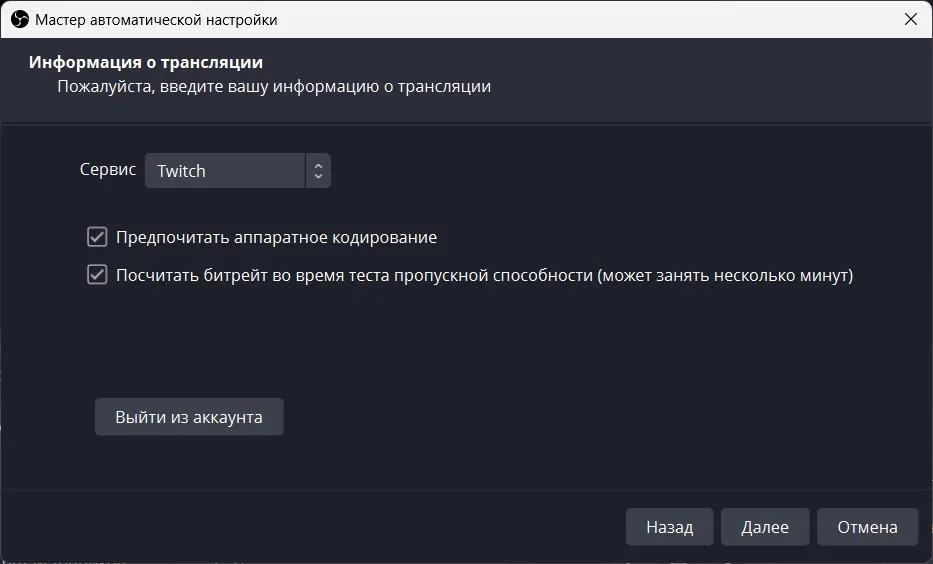This screenshot has height=564, width=933.
Task: Click the downward chevron on the Twitch combo box
Action: coord(318,176)
